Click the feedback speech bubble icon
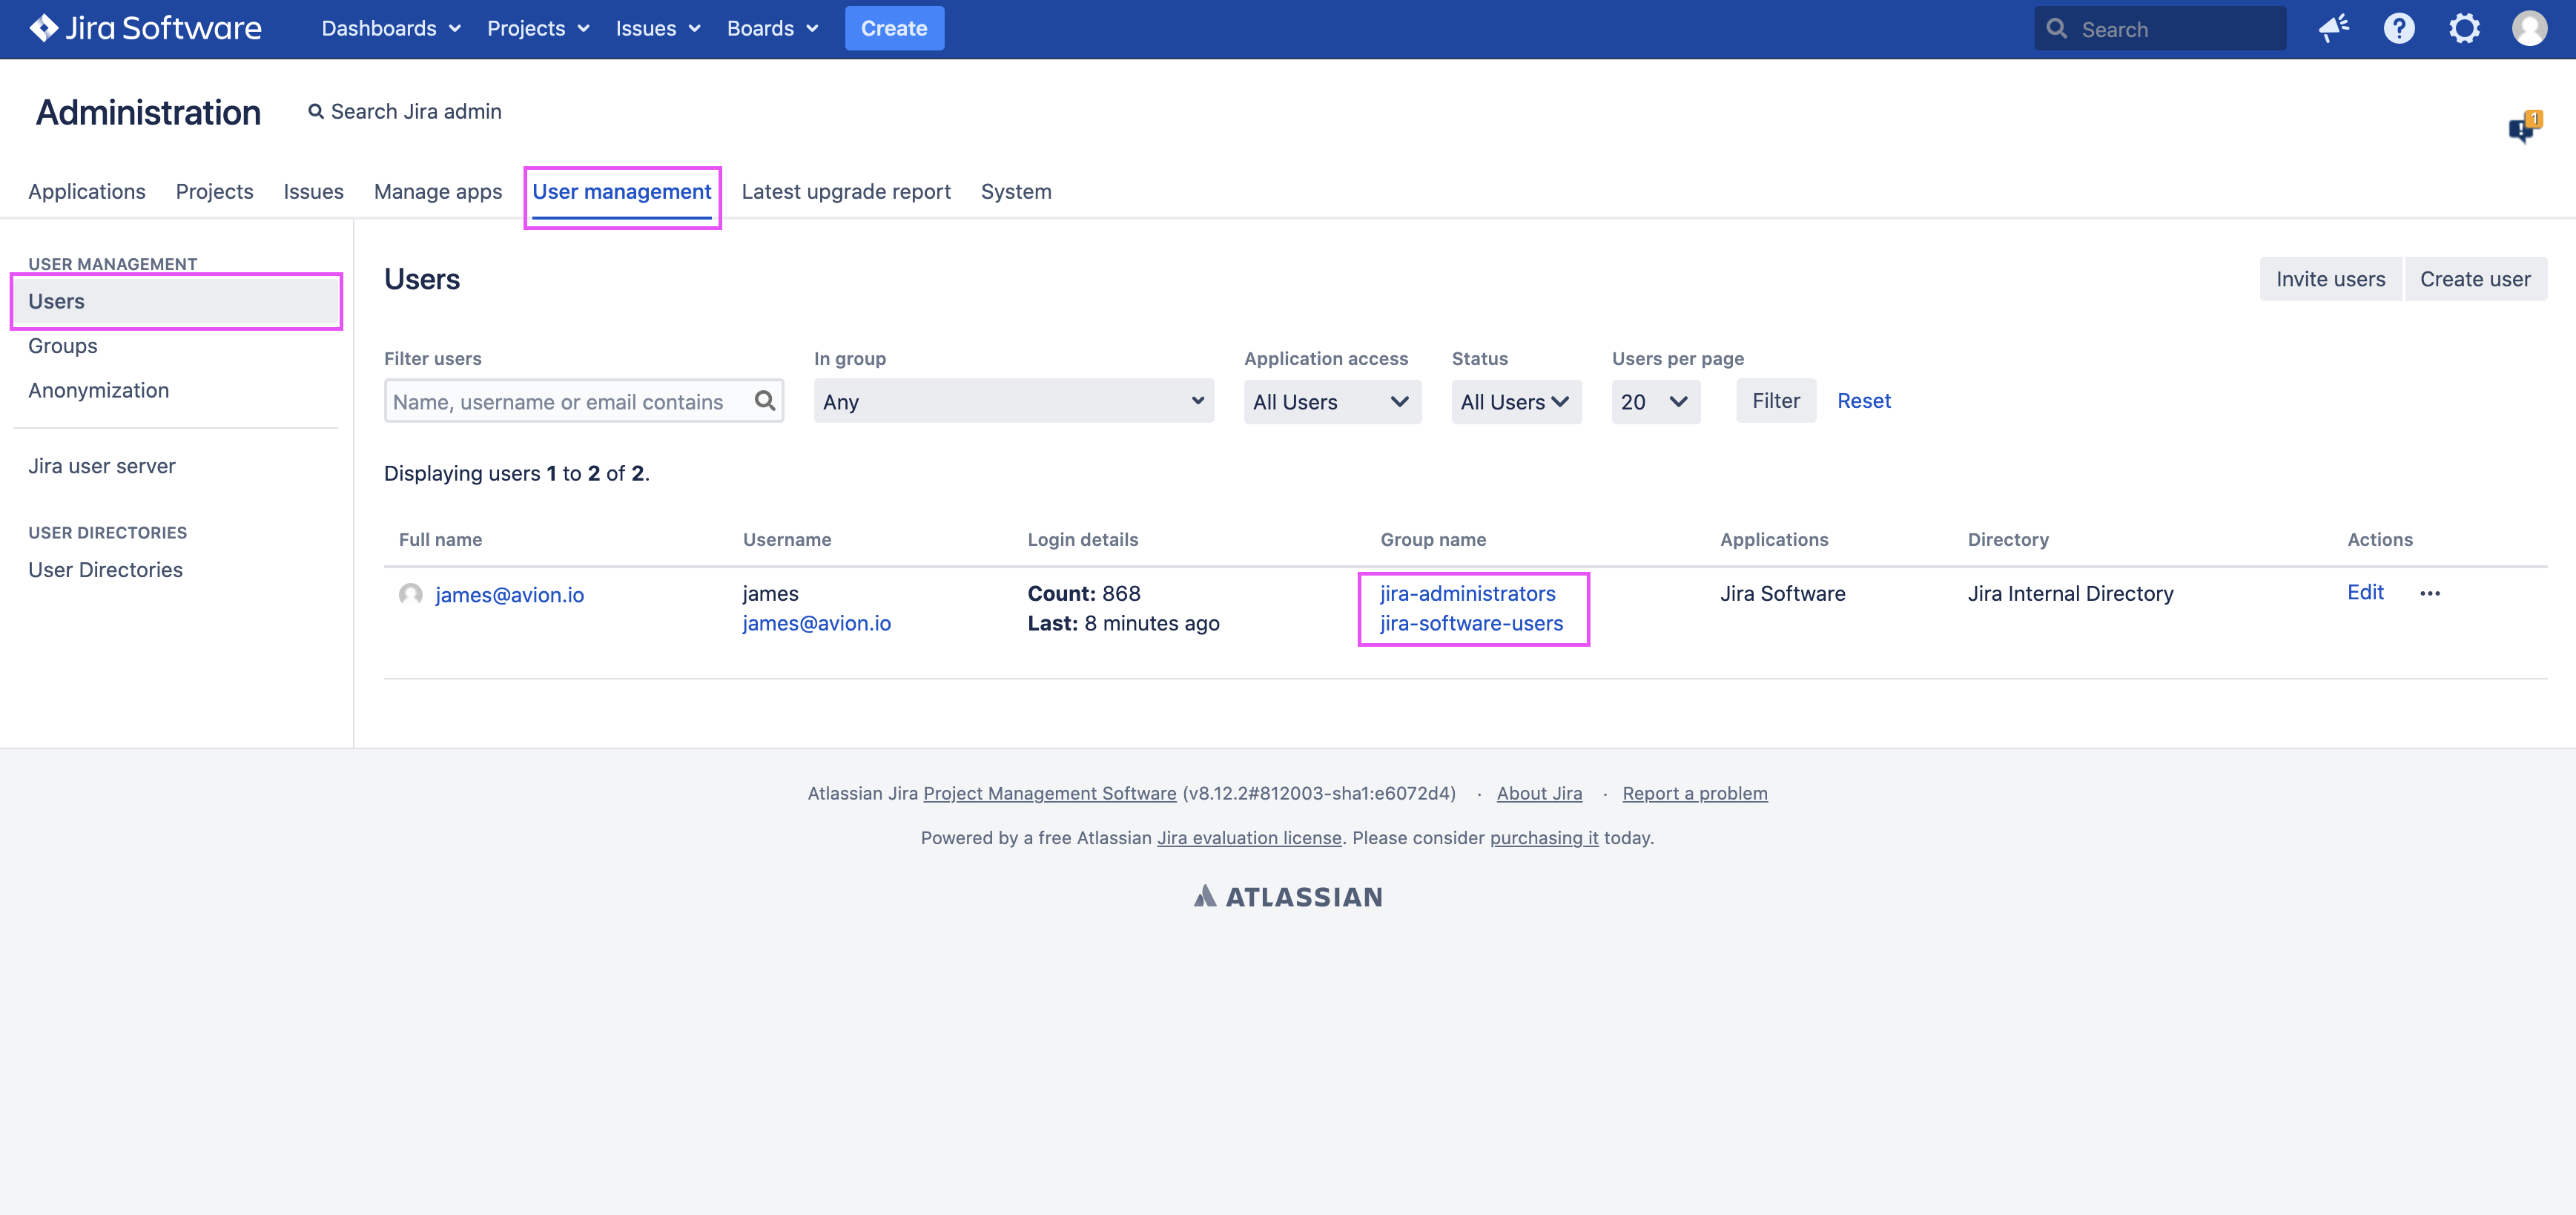The height and width of the screenshot is (1215, 2576). point(2524,127)
